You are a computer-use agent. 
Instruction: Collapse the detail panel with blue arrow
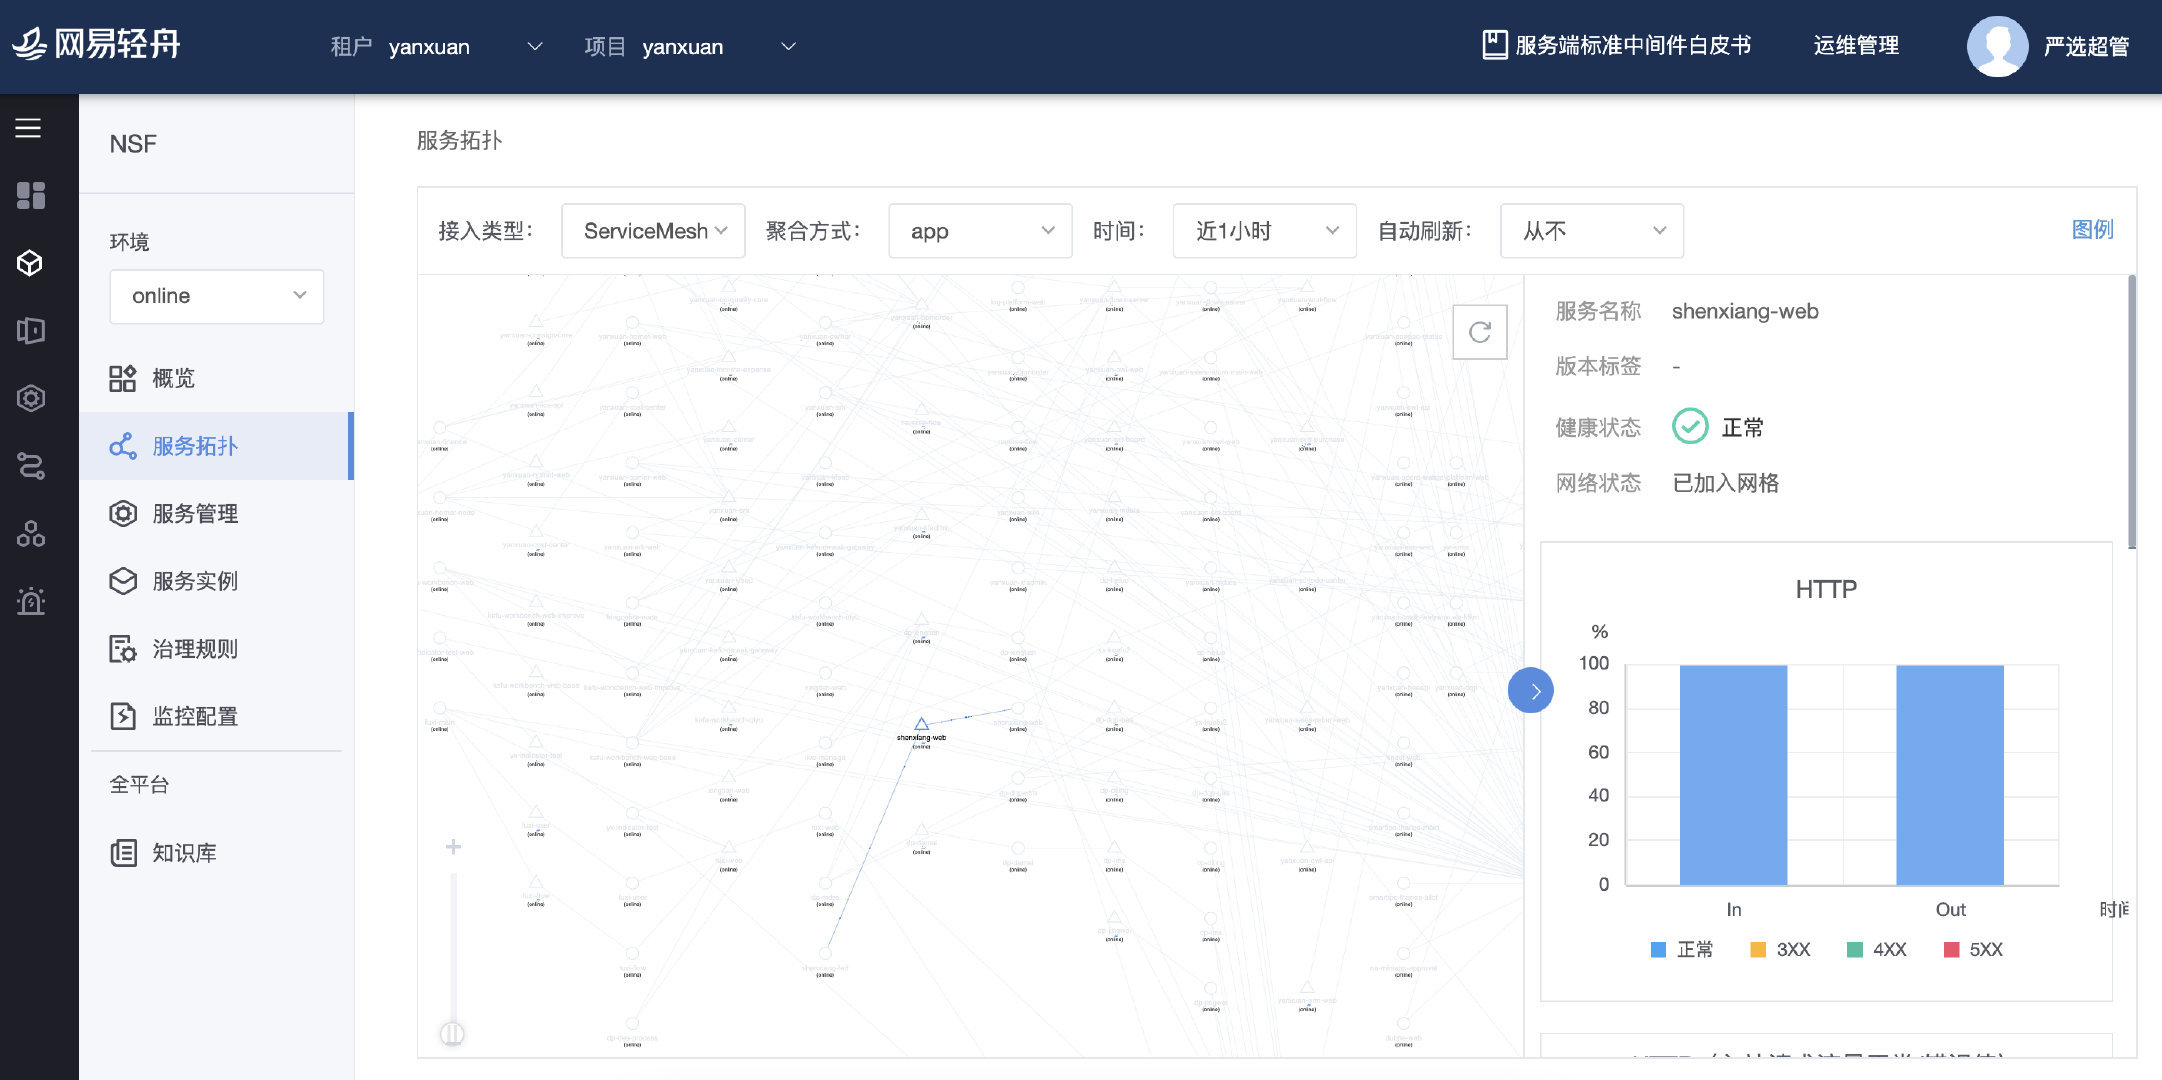coord(1531,690)
